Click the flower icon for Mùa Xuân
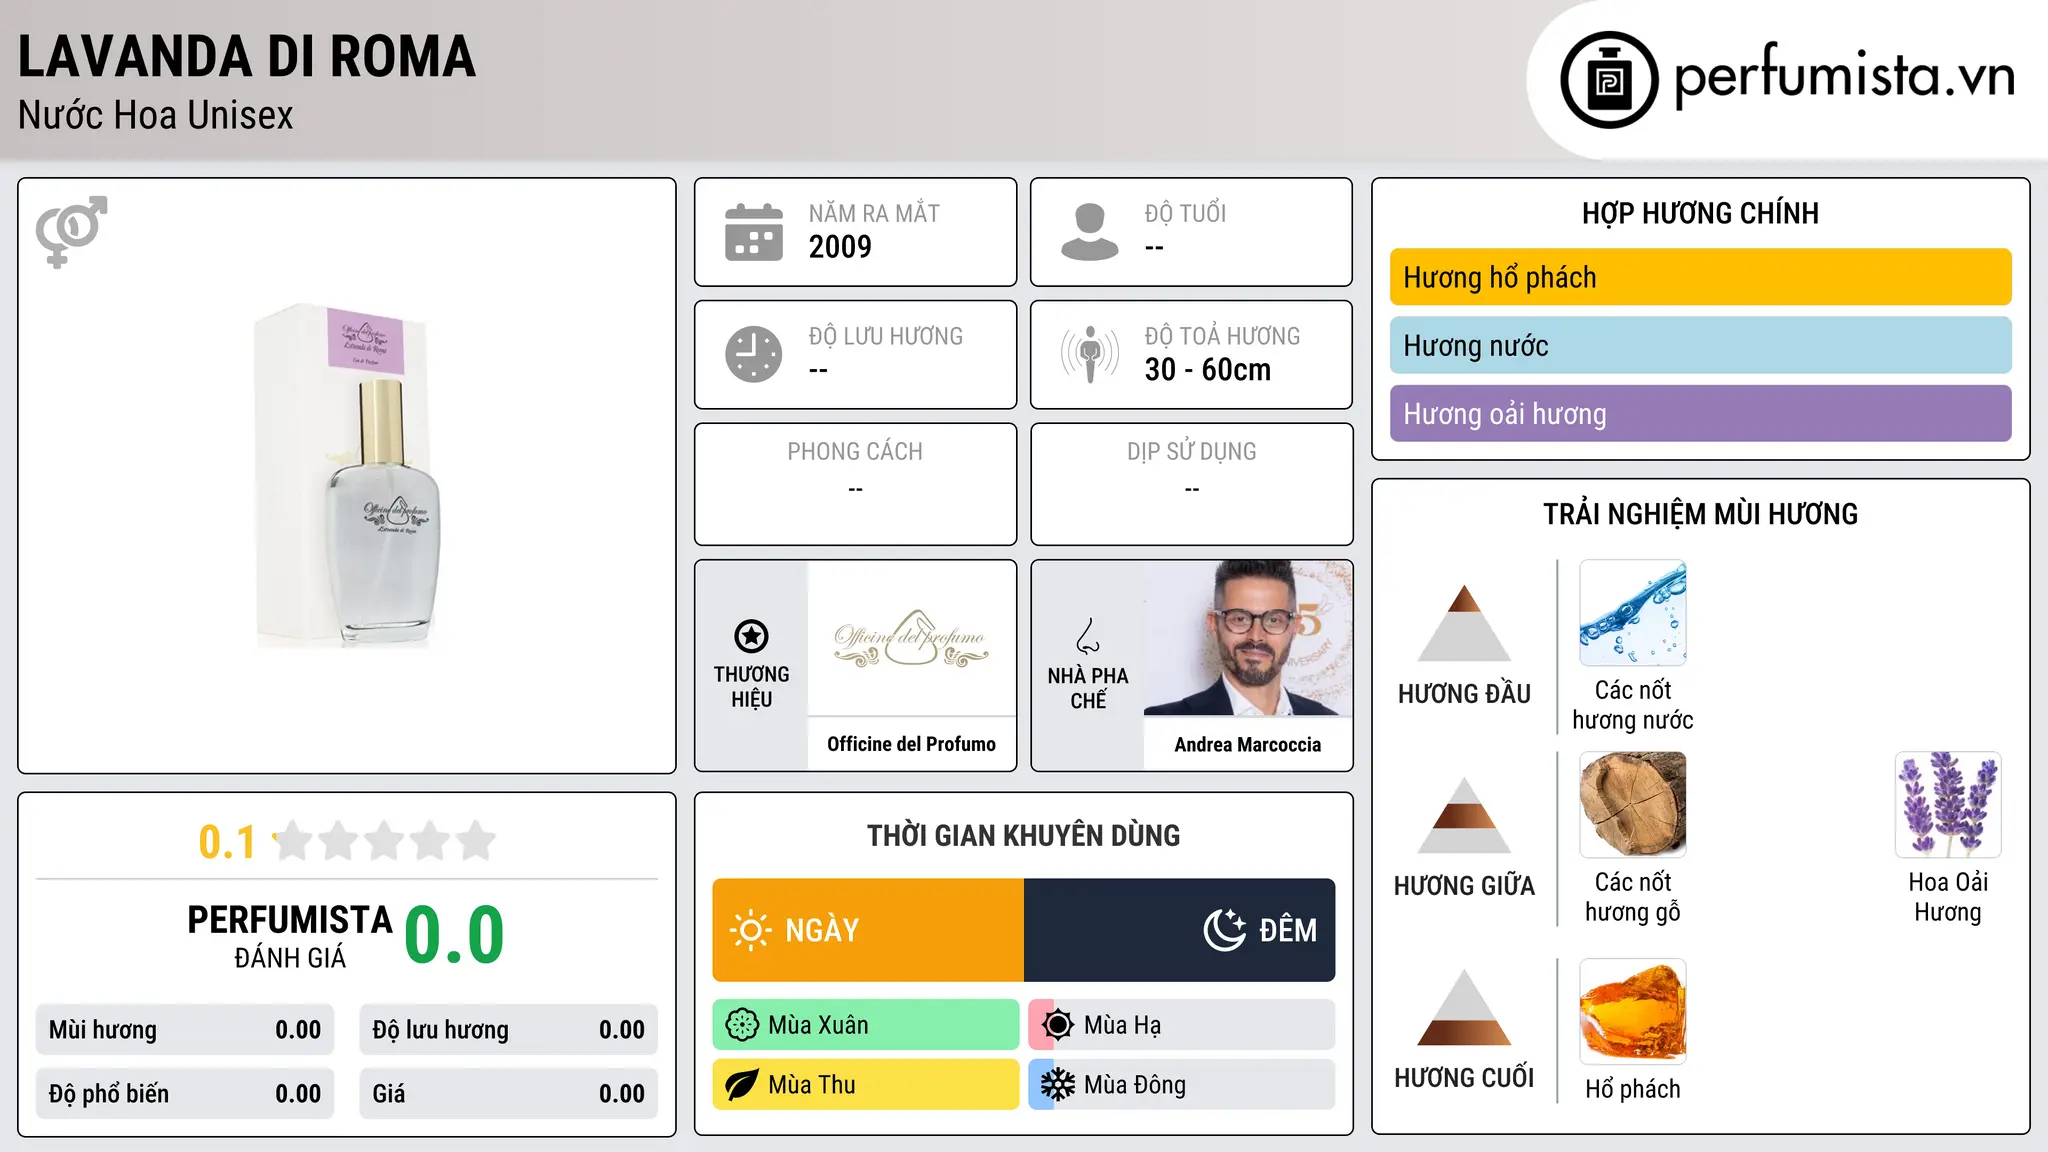 click(x=742, y=1025)
